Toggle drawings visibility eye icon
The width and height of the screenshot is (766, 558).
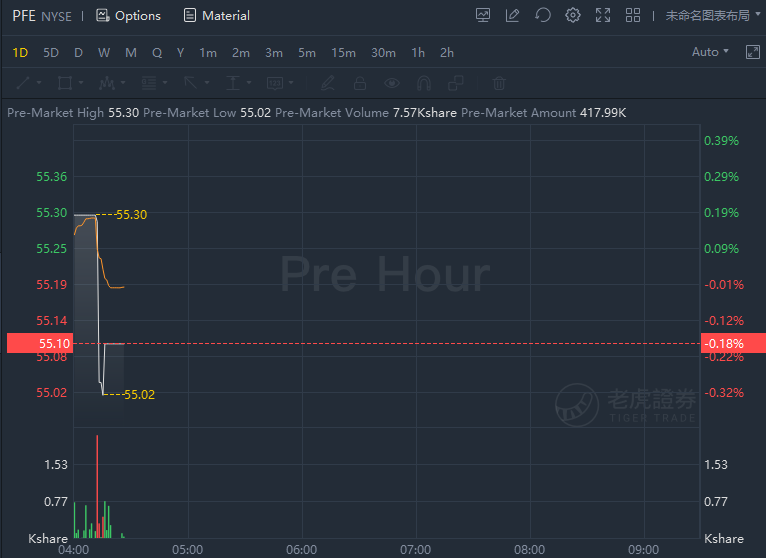point(392,83)
